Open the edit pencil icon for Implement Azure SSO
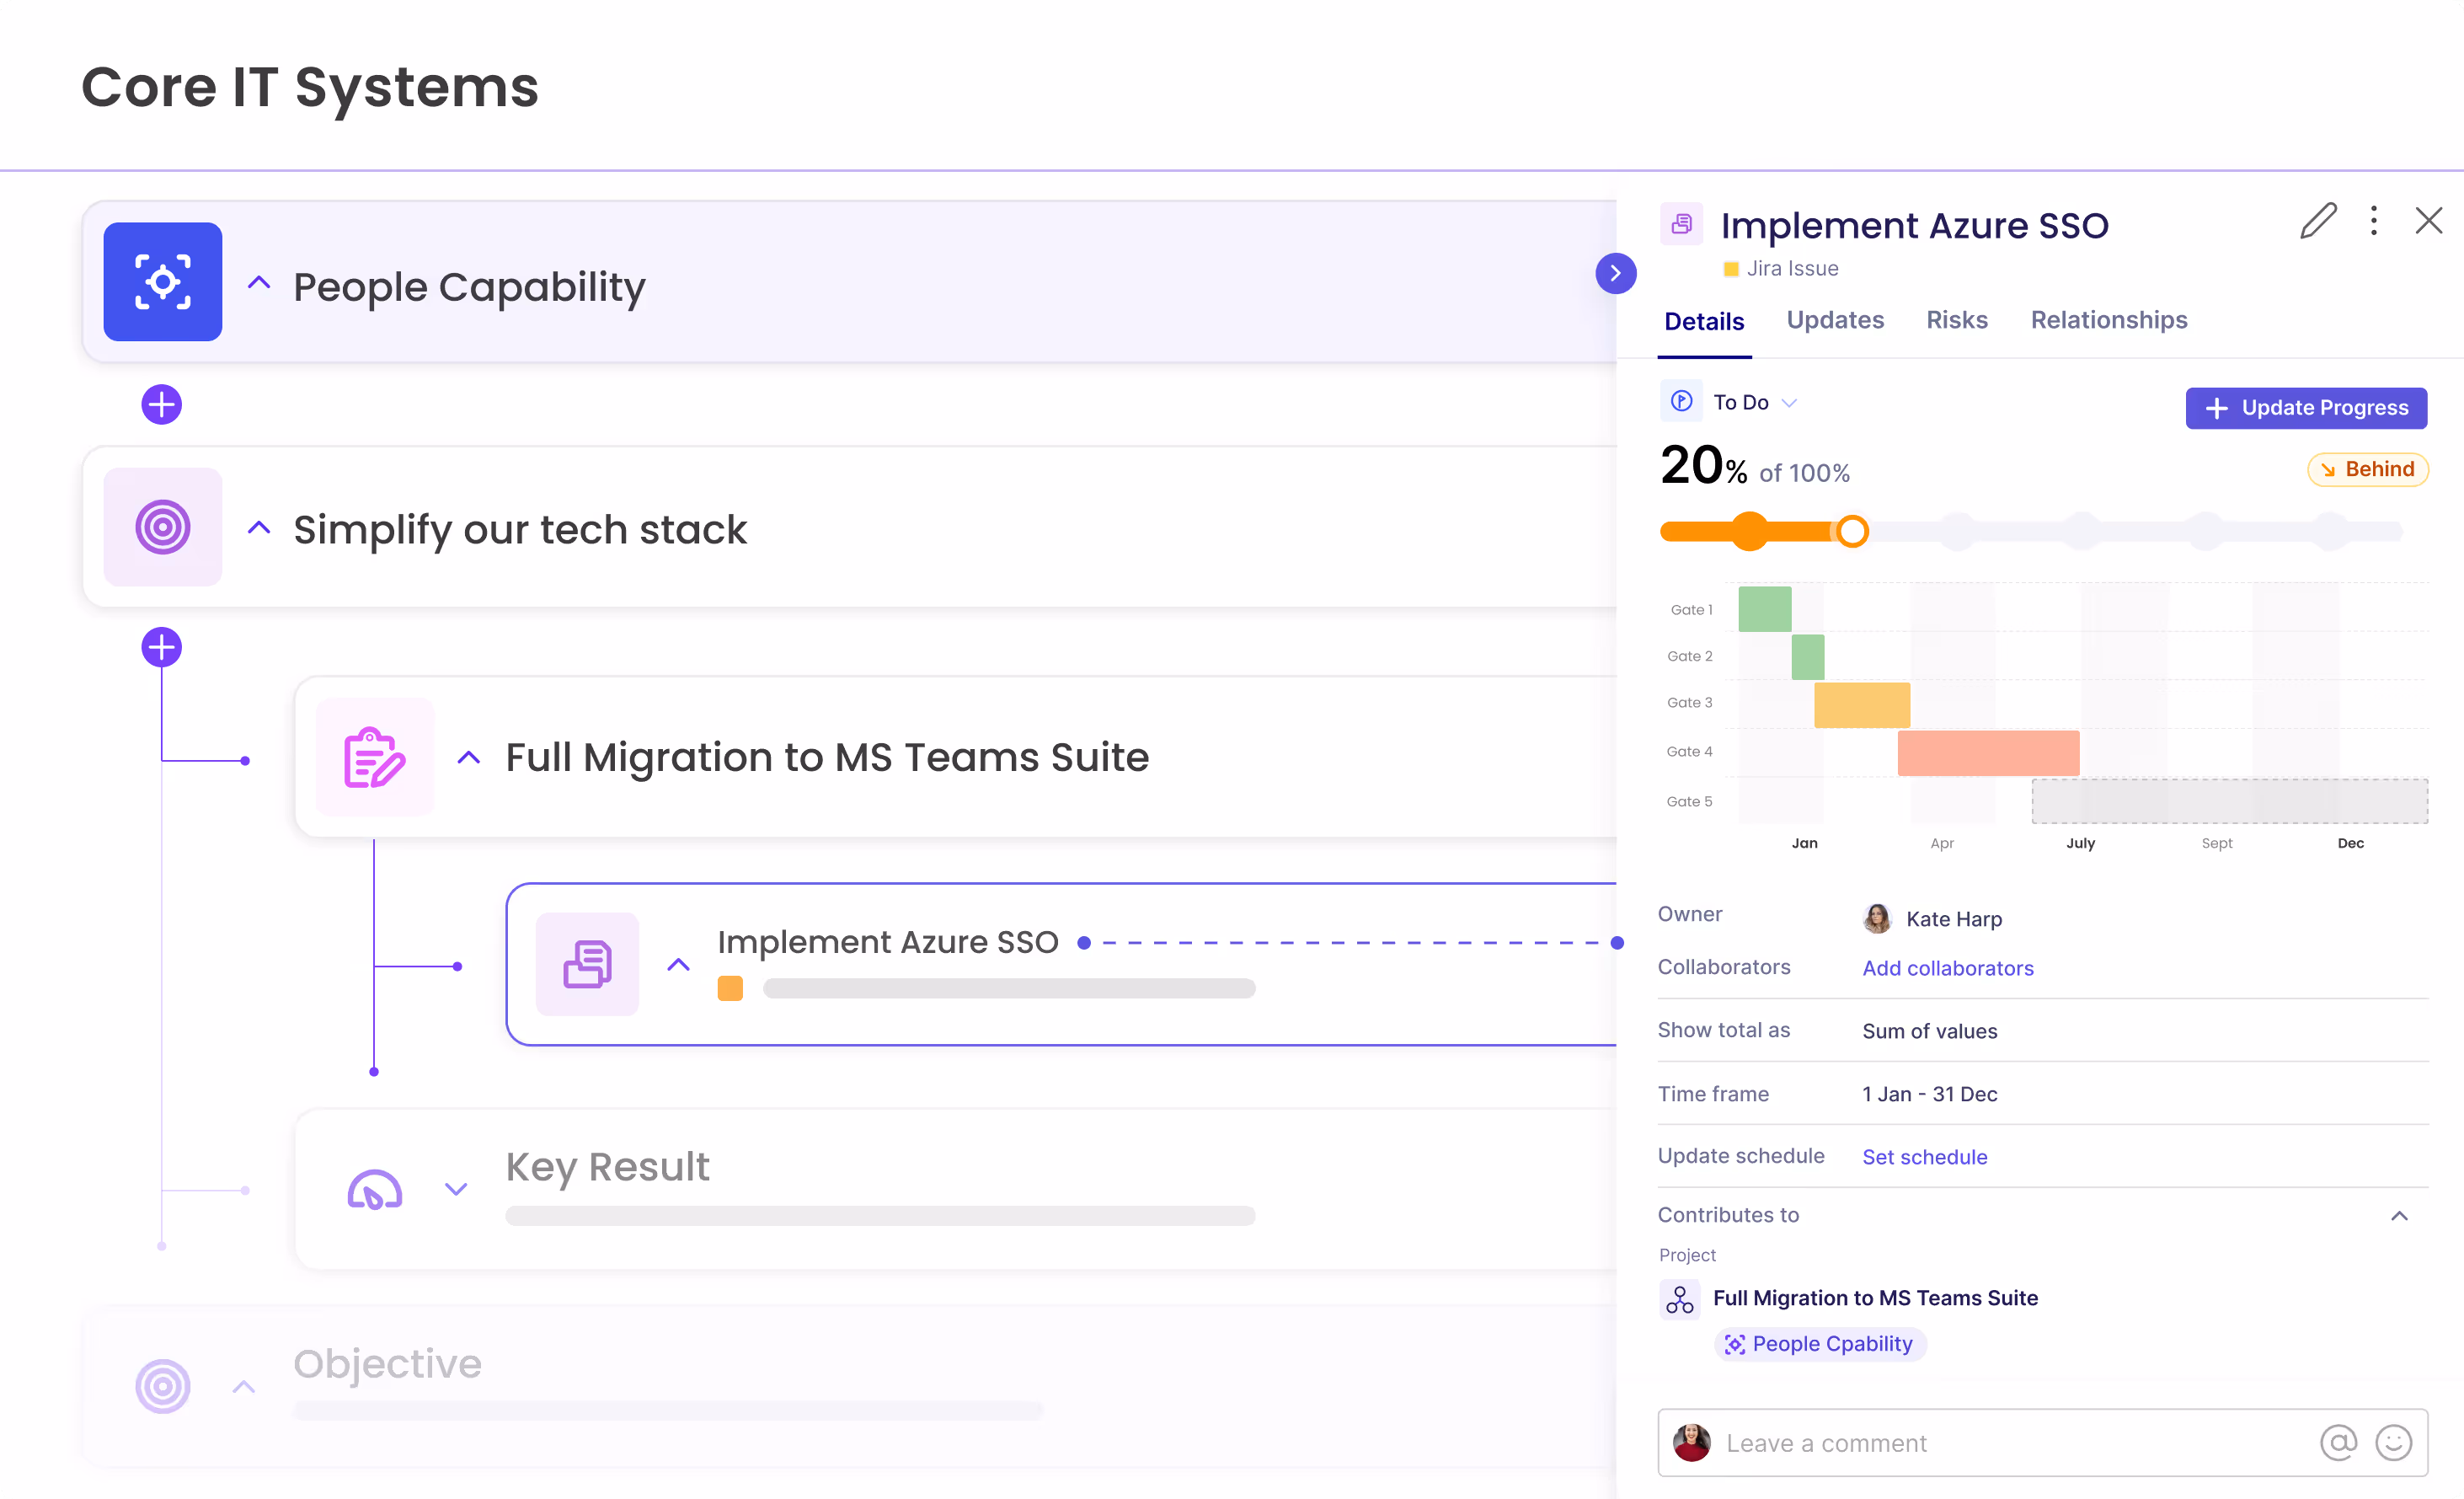 pyautogui.click(x=2318, y=221)
